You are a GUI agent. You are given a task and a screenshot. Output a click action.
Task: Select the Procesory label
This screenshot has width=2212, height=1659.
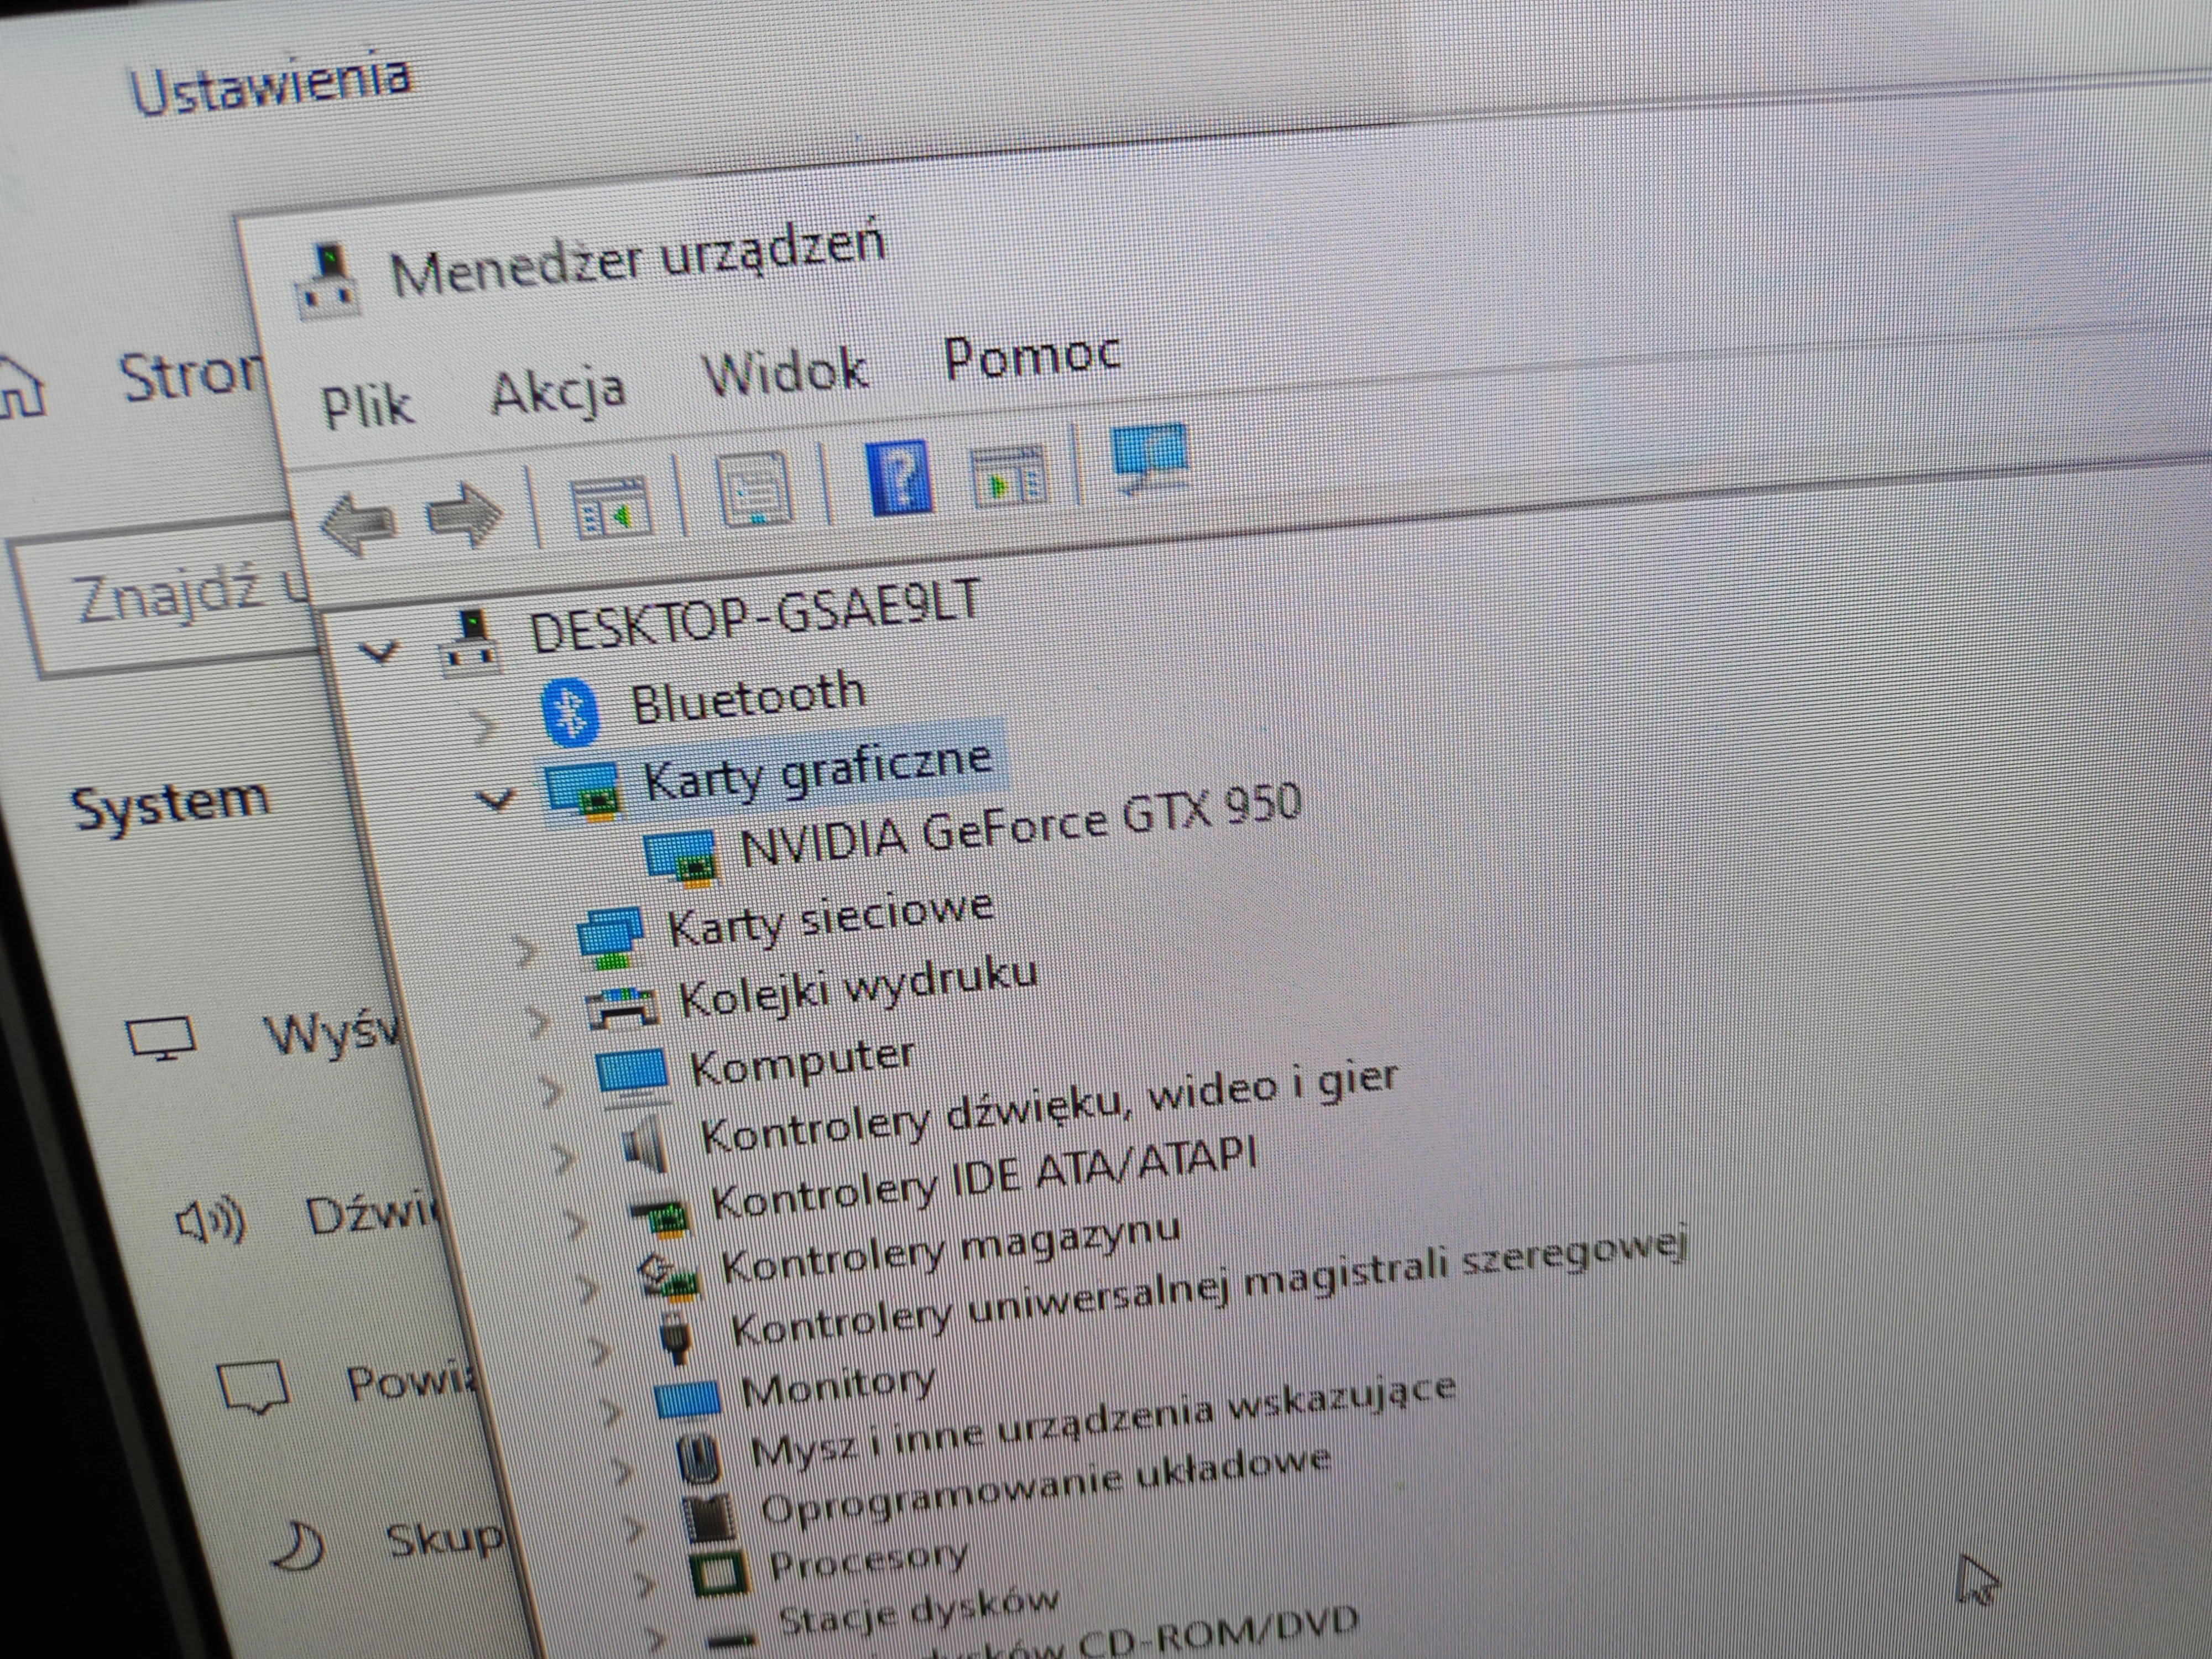coord(868,1561)
